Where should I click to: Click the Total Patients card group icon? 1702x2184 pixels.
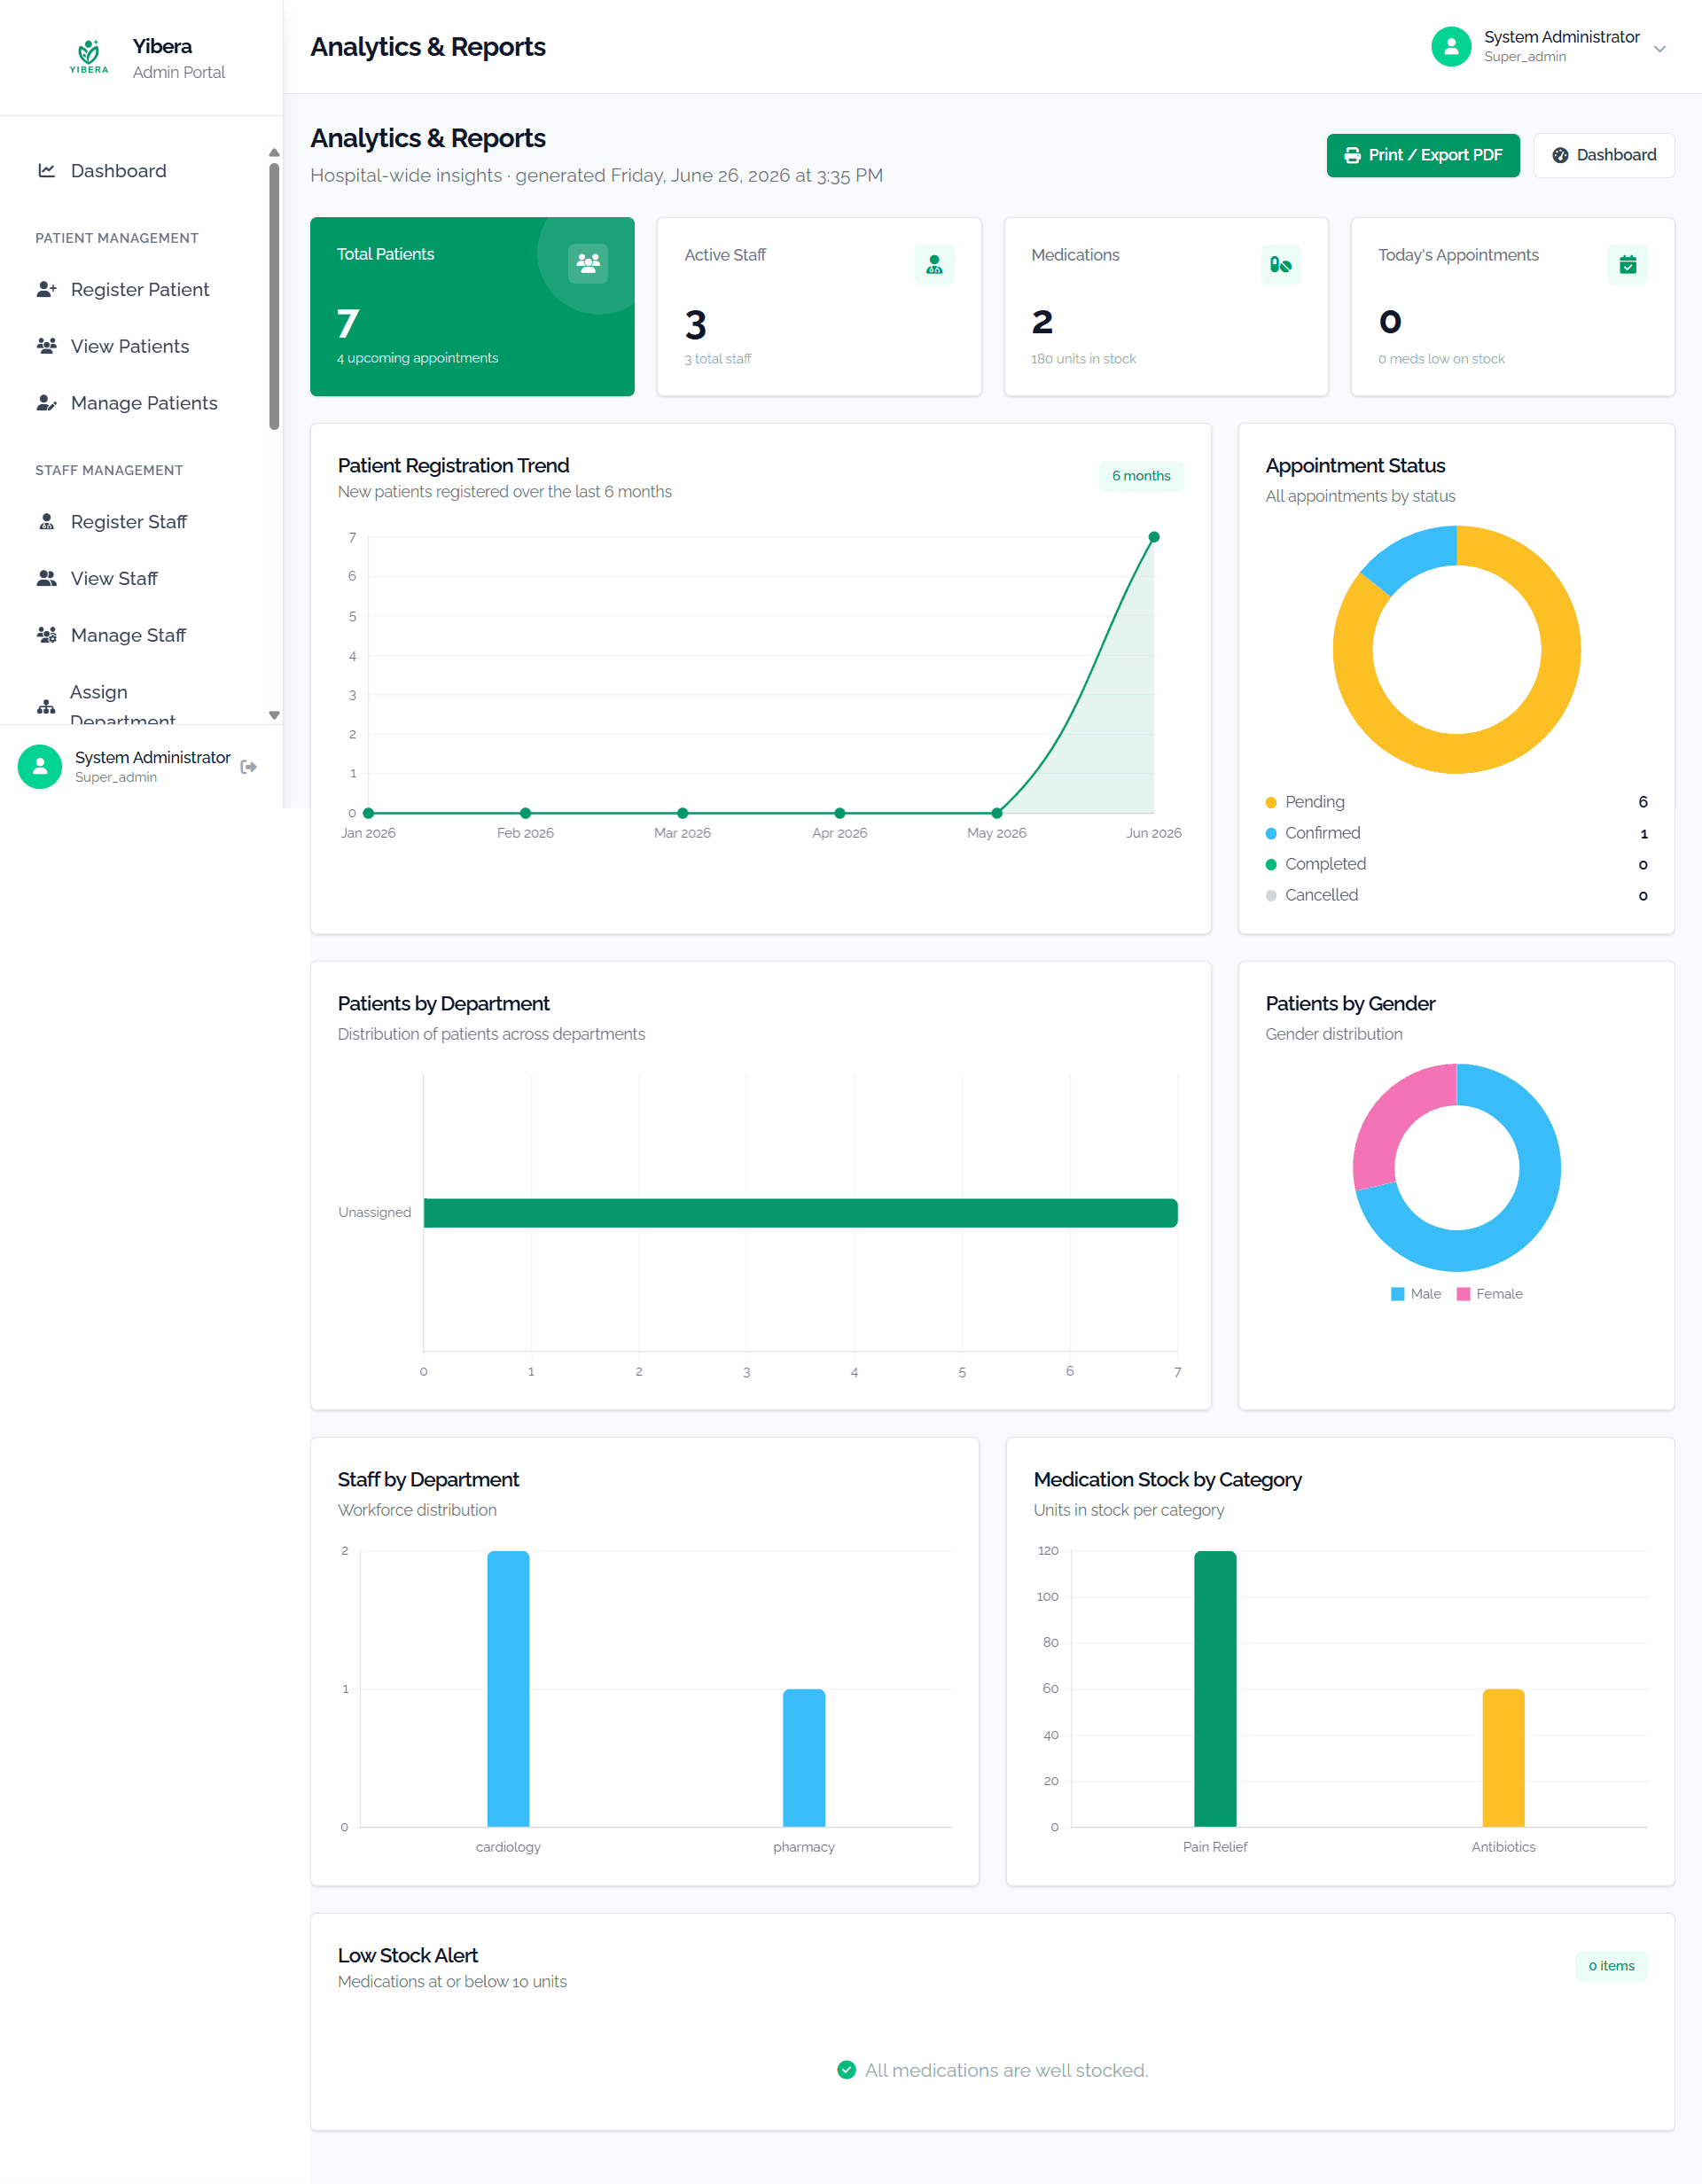tap(588, 264)
